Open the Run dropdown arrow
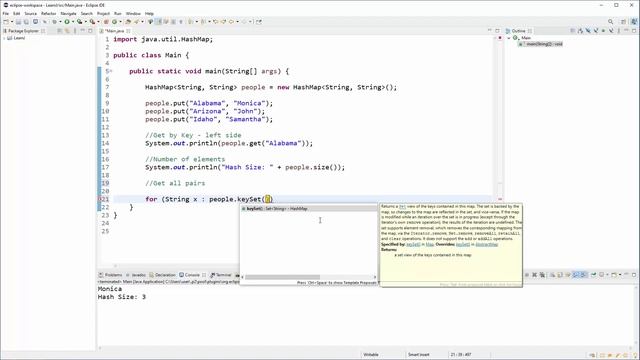 click(72, 22)
